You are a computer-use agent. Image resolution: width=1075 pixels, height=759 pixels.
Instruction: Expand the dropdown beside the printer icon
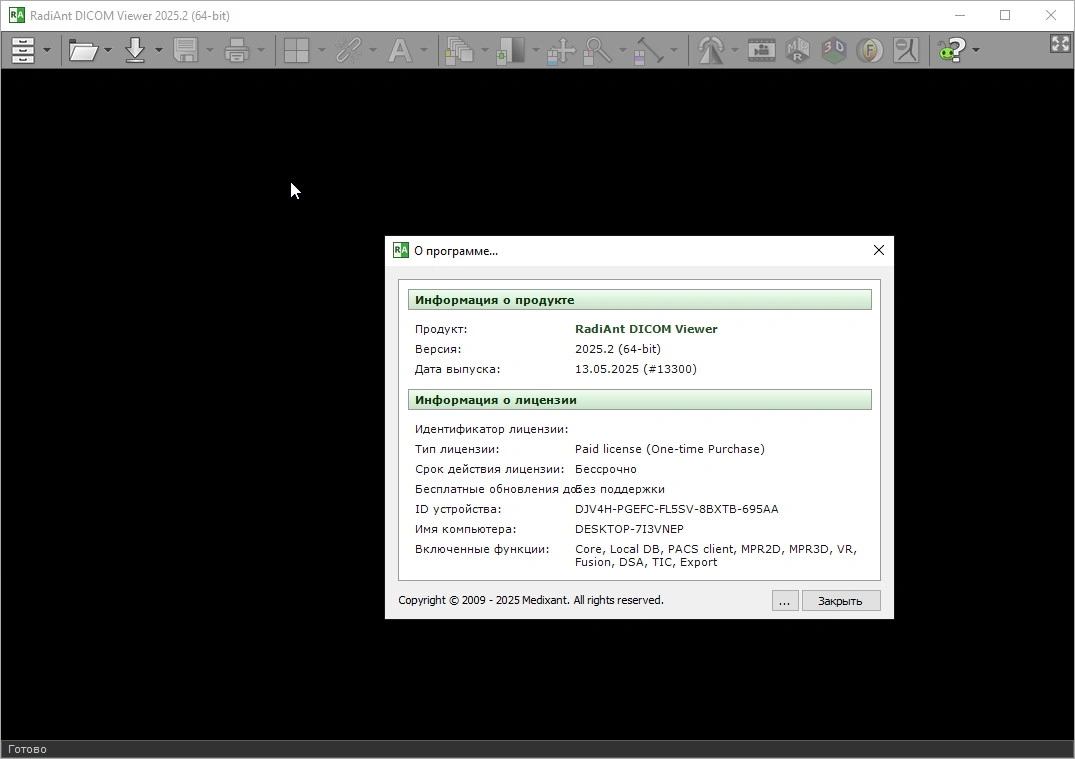pos(261,50)
